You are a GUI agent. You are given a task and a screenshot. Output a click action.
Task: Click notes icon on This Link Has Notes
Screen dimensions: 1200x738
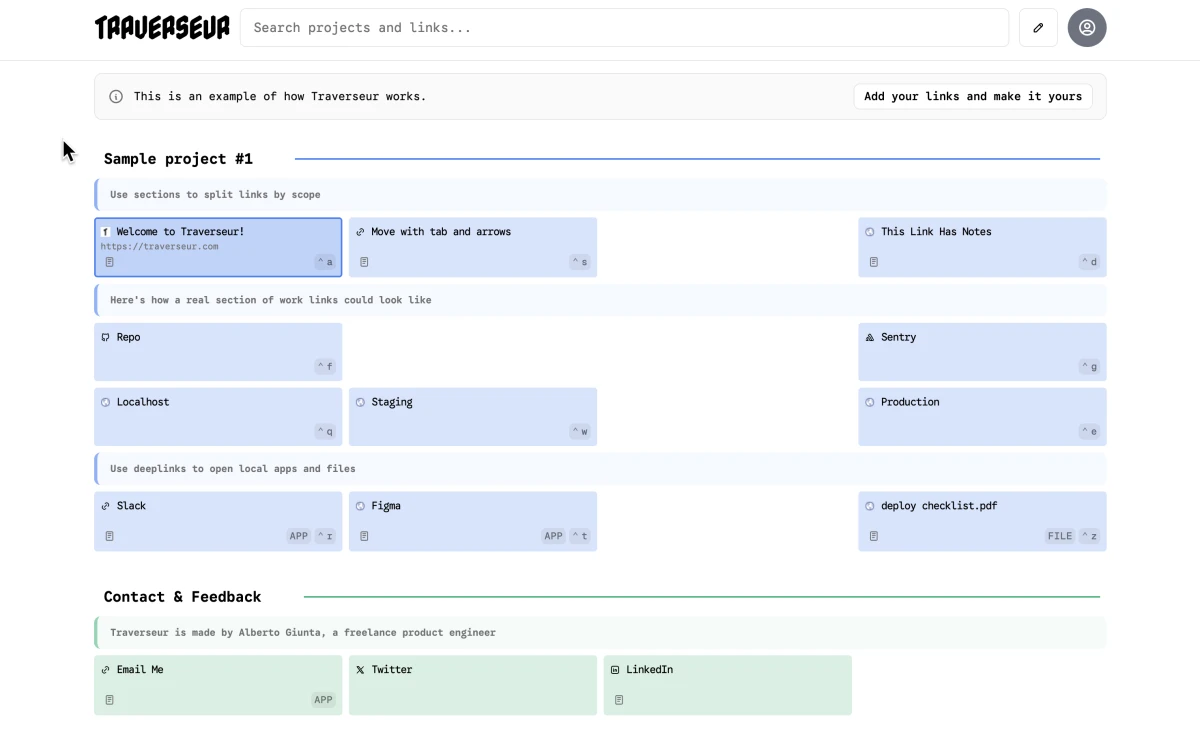point(873,262)
